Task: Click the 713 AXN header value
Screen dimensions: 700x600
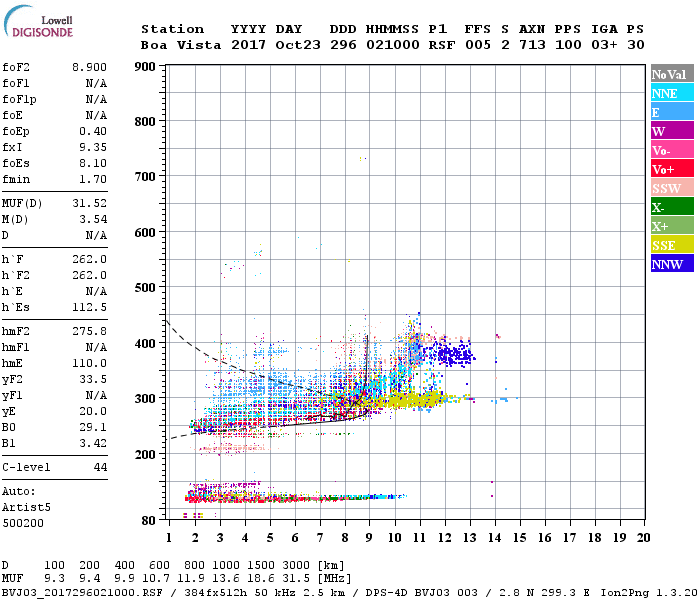Action: coord(532,45)
